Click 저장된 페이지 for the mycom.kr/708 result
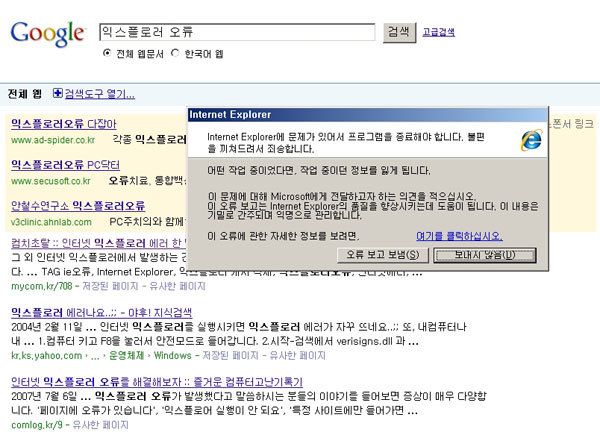 pyautogui.click(x=110, y=286)
